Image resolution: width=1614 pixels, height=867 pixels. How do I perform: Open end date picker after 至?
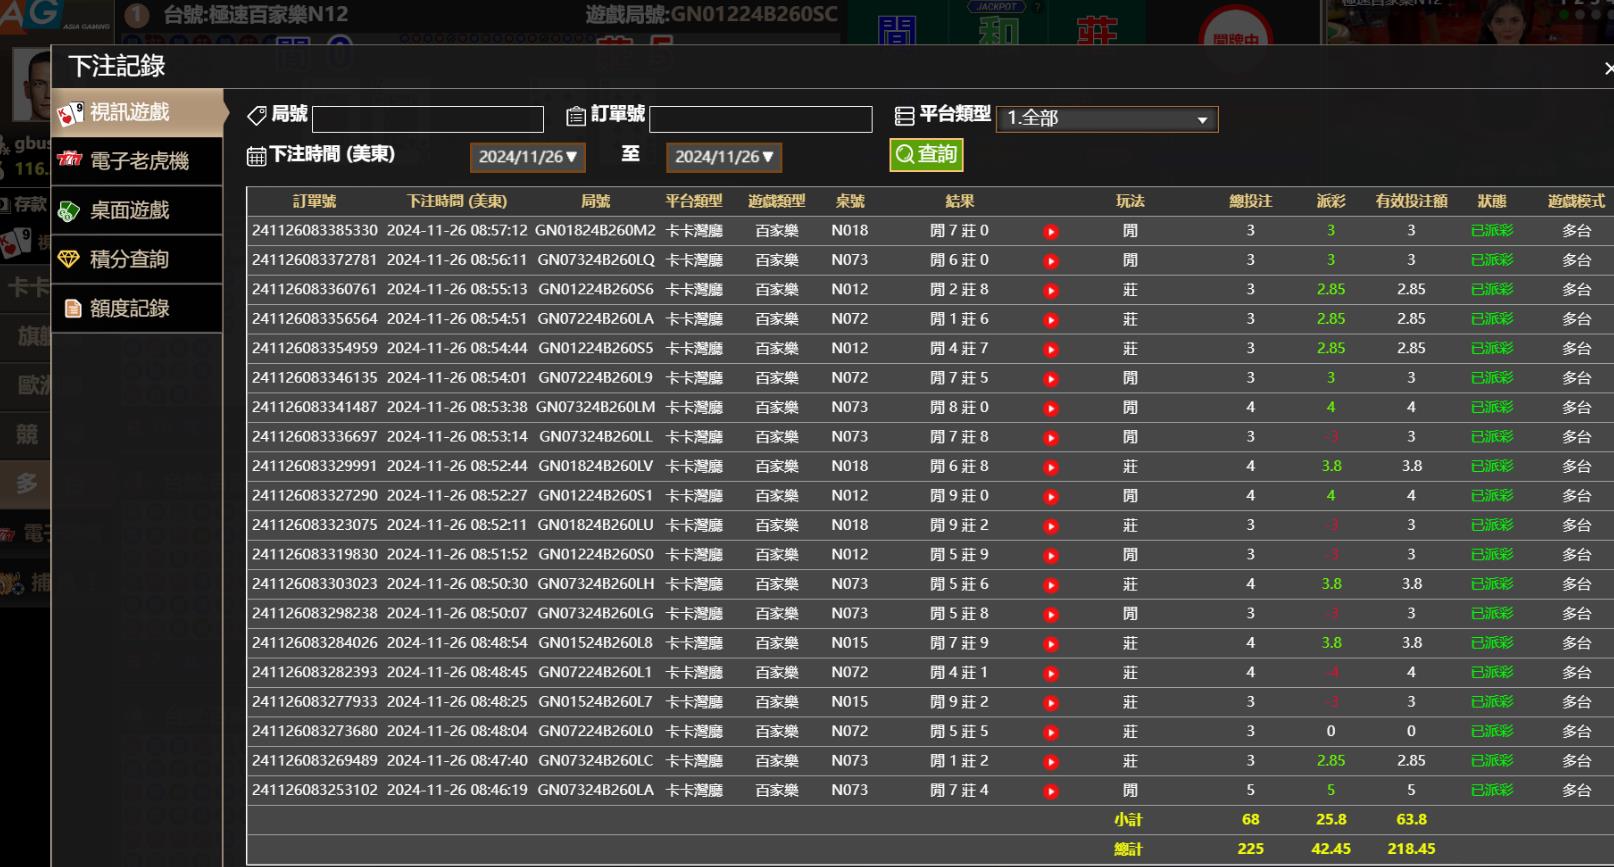(723, 157)
